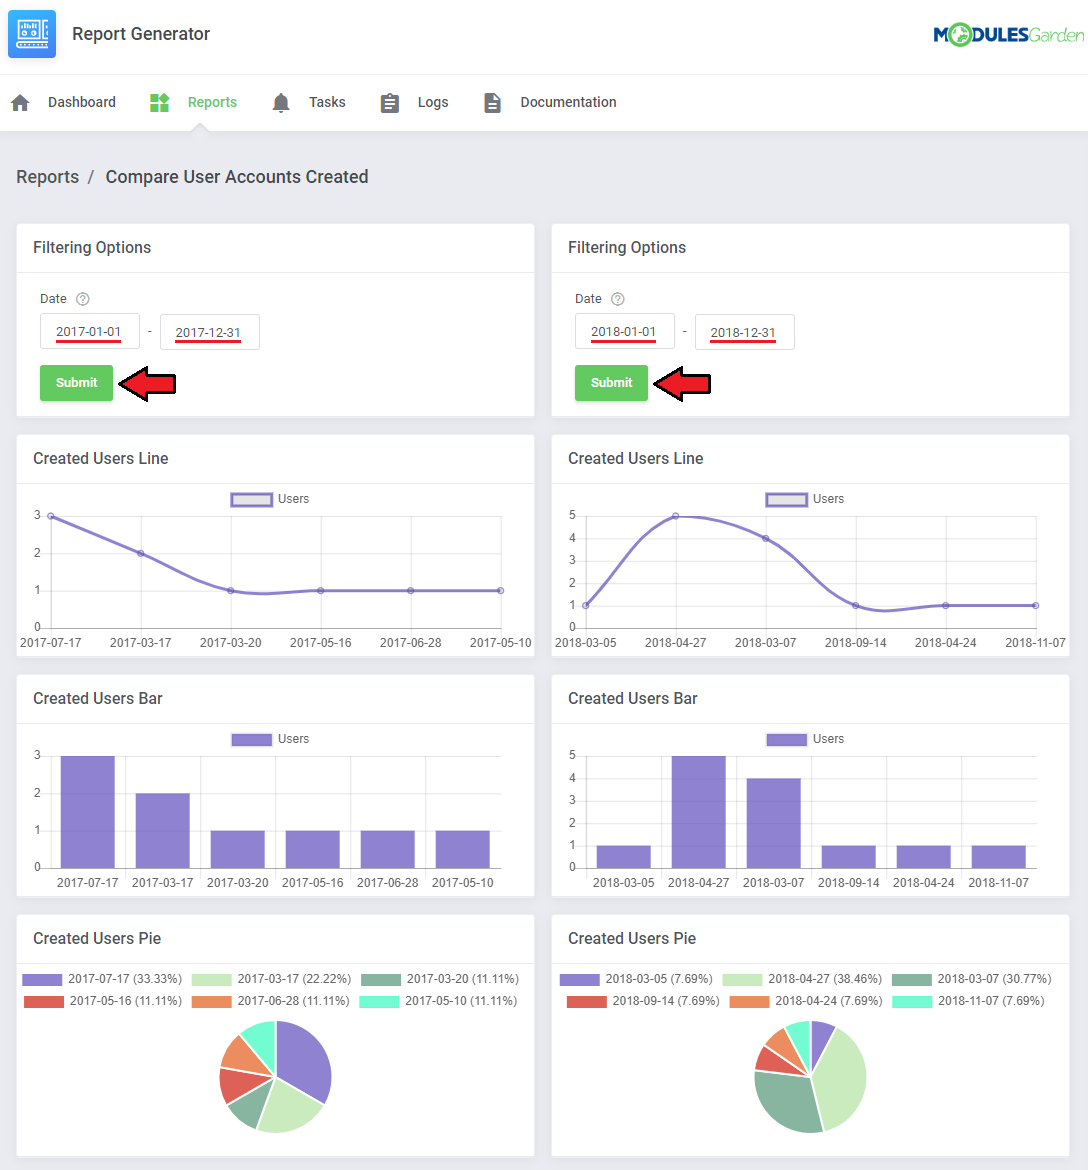Click the 2018-11-07 bar in right bar chart
Screen dimensions: 1088x1170
point(998,857)
